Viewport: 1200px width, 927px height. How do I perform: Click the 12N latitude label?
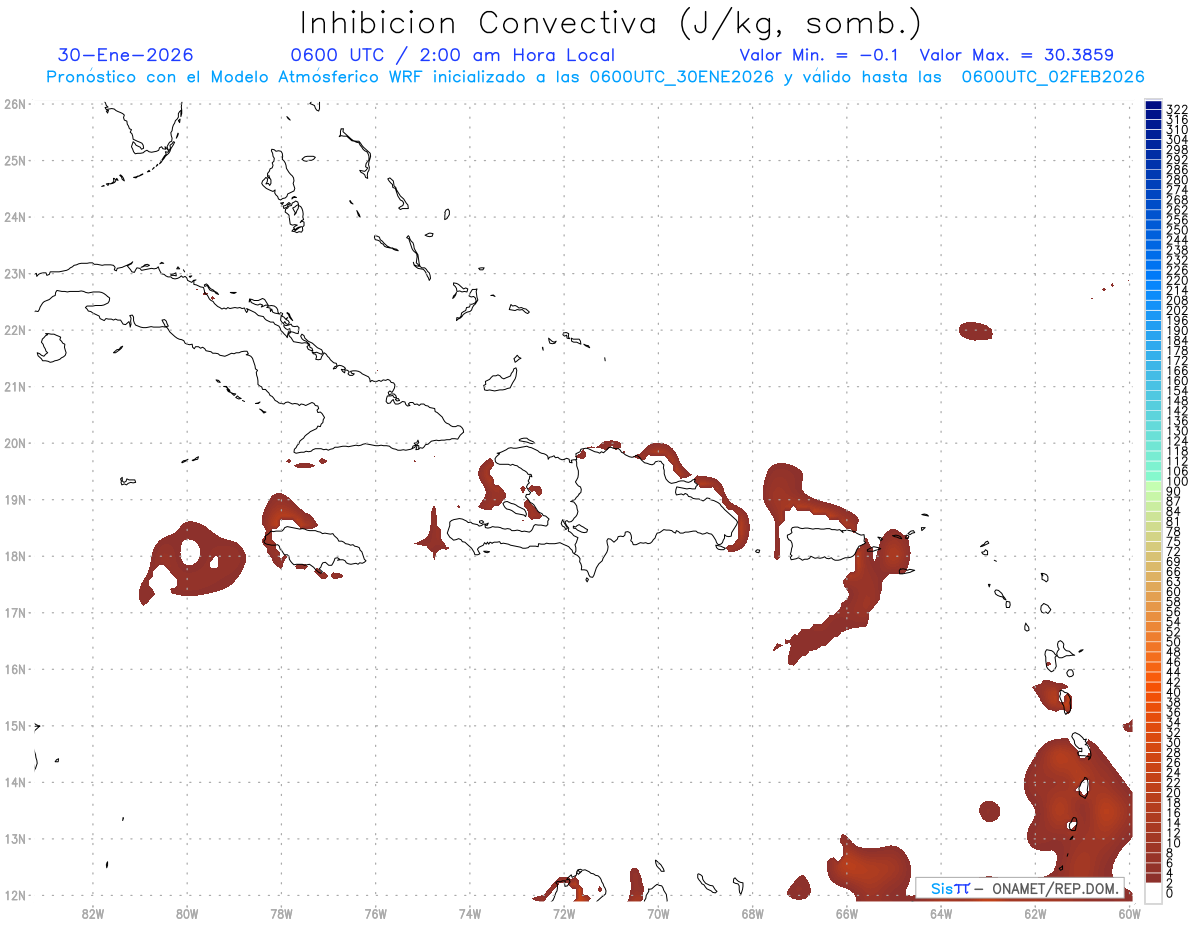click(x=15, y=895)
